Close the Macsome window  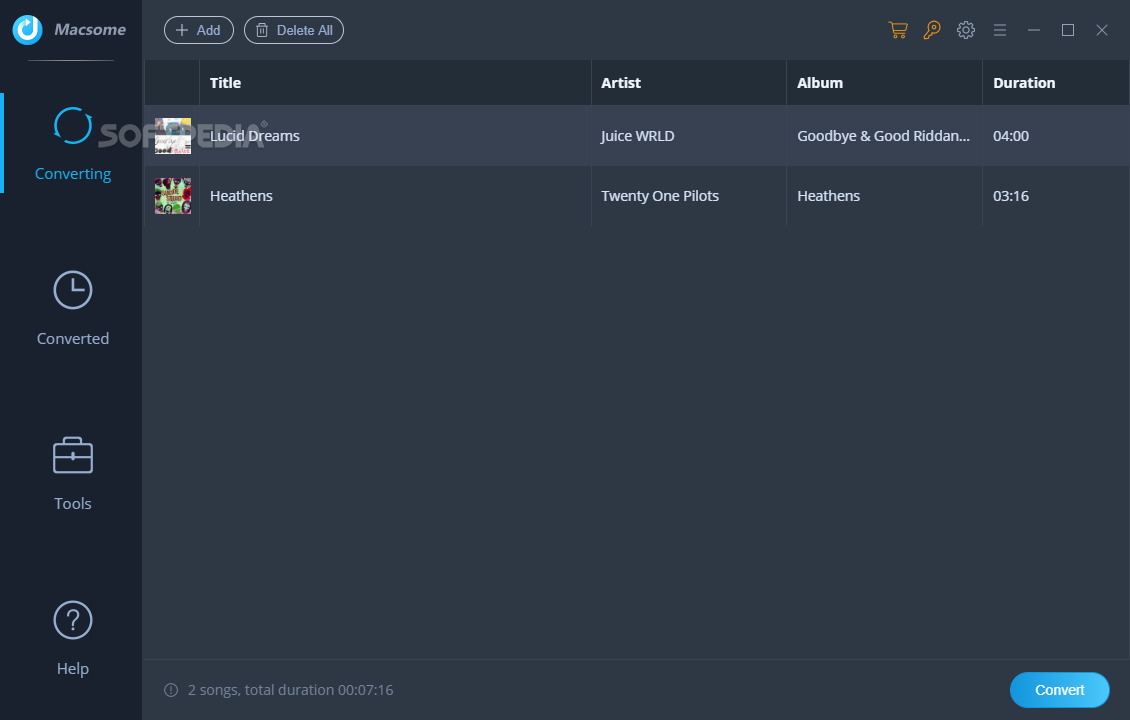click(1102, 30)
